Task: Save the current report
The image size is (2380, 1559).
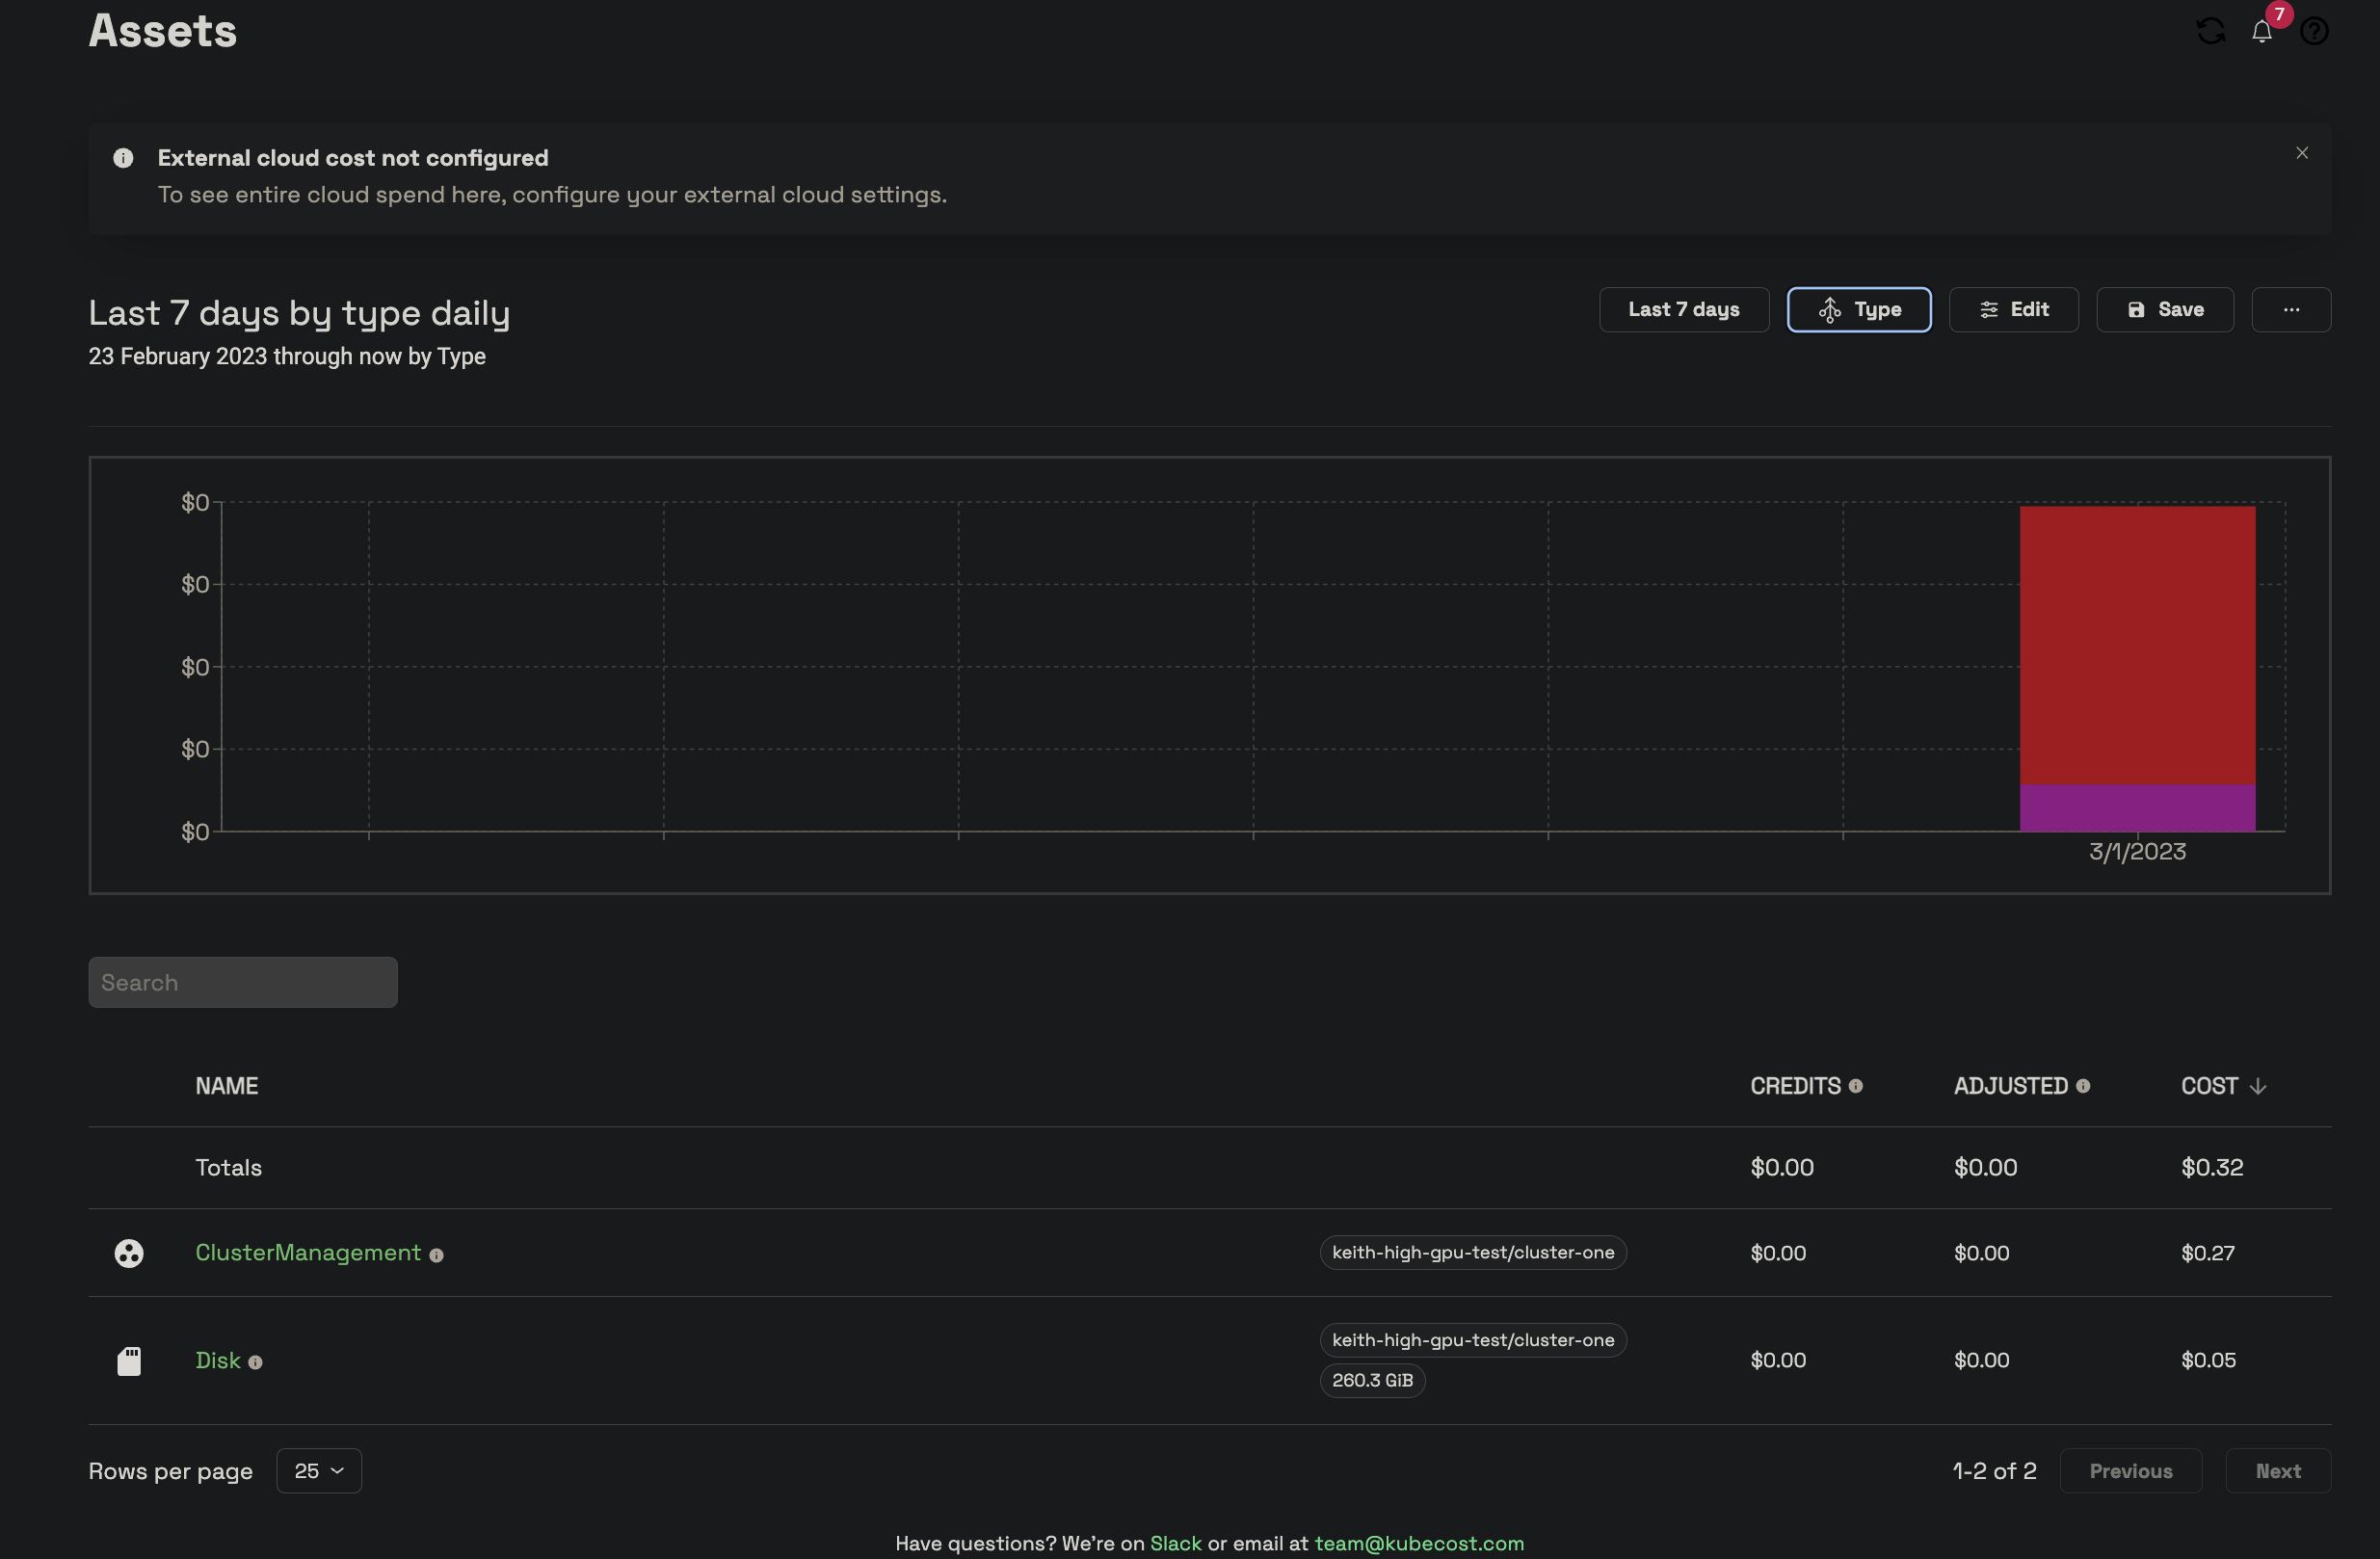Action: (2164, 309)
